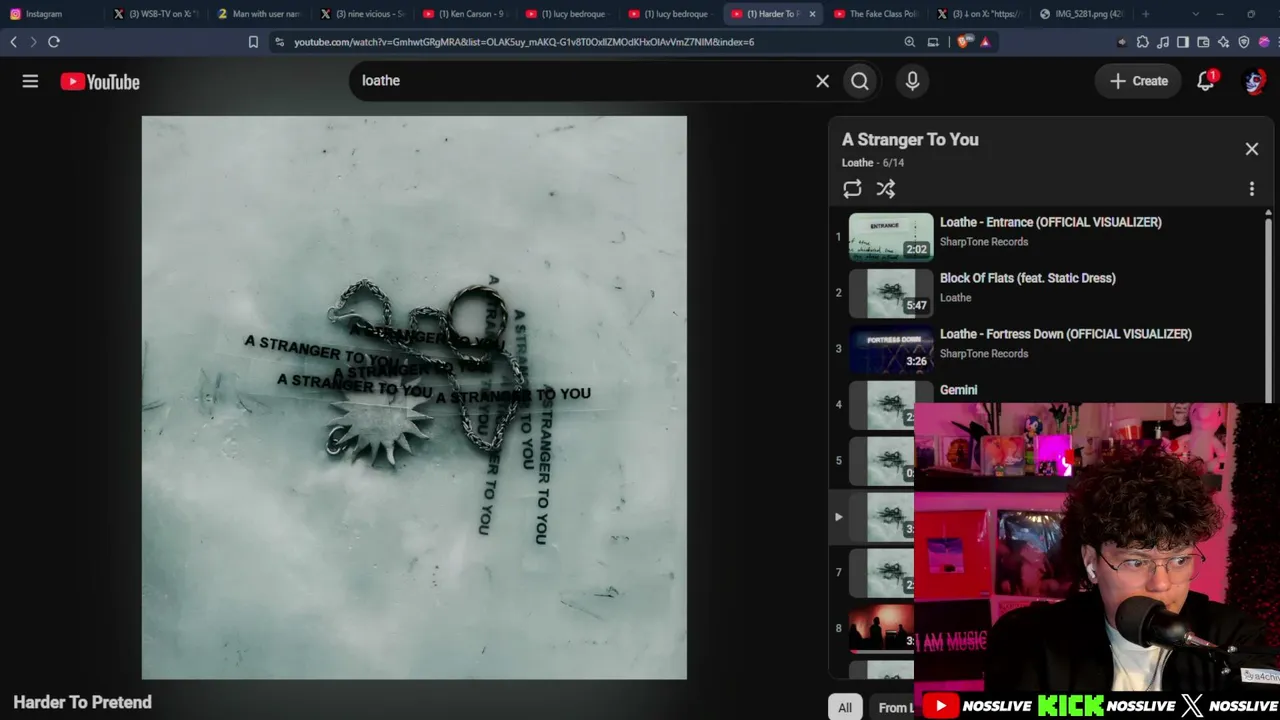Open the YouTube account avatar menu

coord(1254,81)
